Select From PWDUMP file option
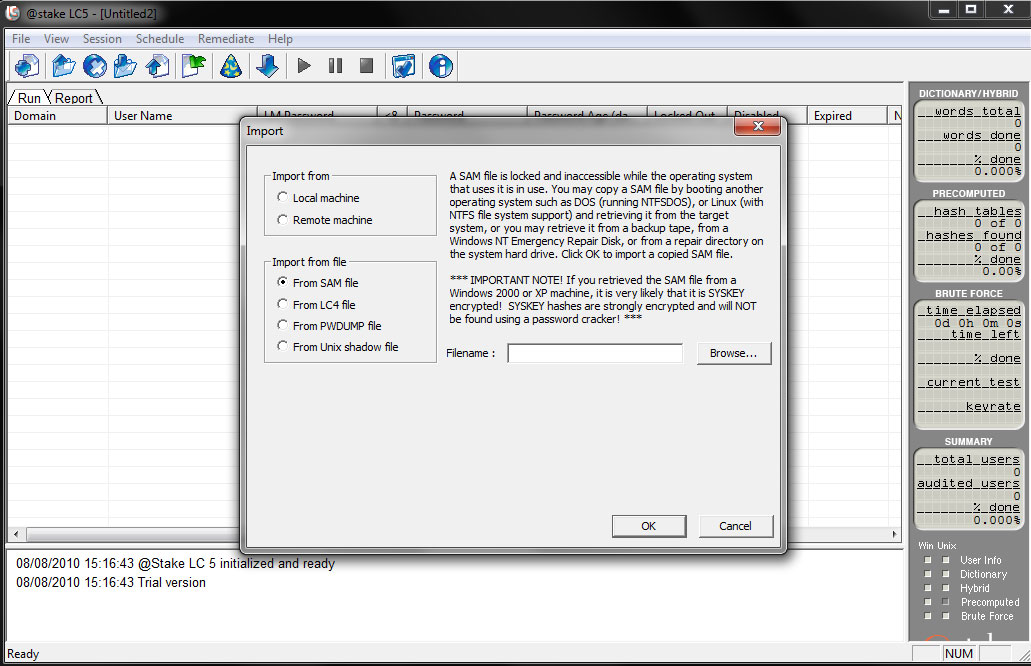 tap(284, 326)
